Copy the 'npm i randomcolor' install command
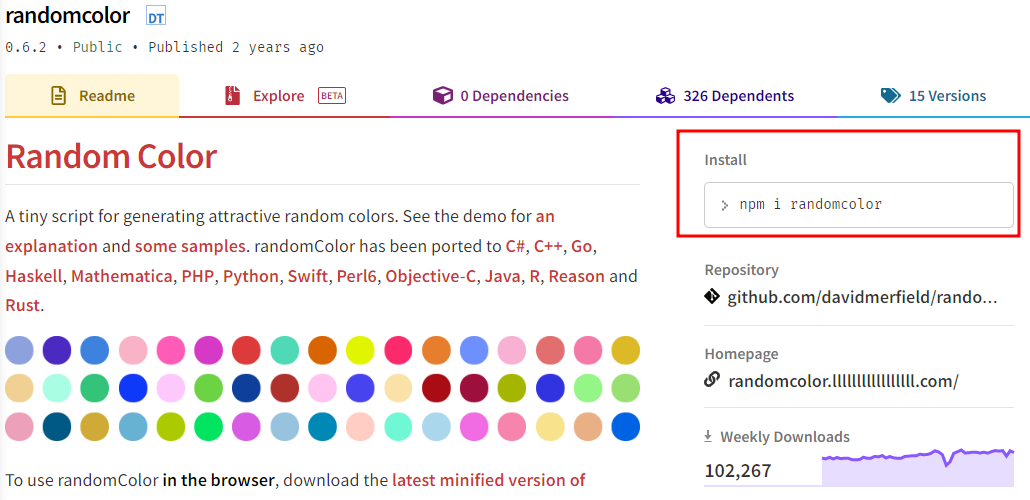The image size is (1030, 500). [x=859, y=205]
